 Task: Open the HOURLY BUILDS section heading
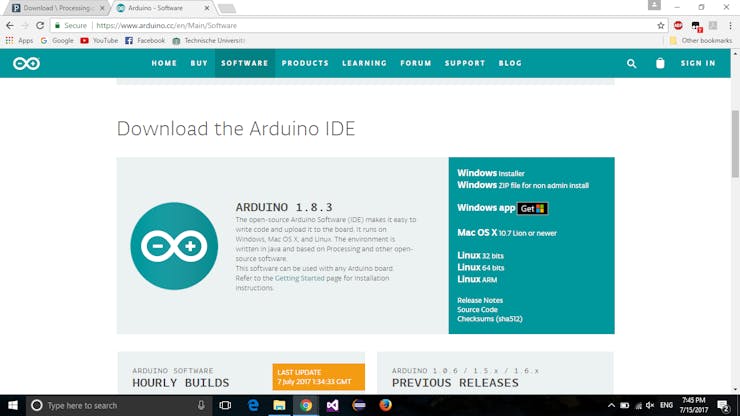[x=181, y=383]
